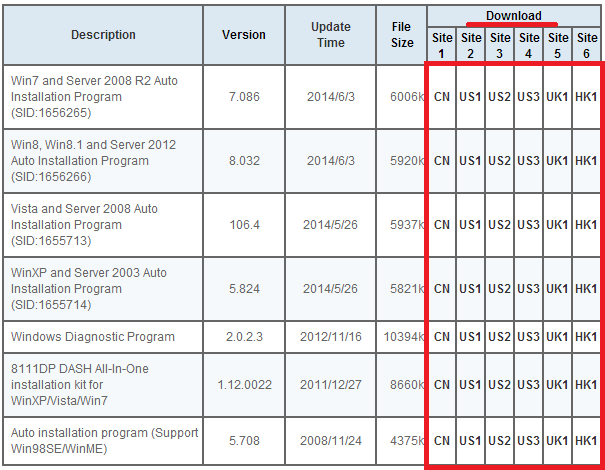Download Win7 driver from US3 mirror
The image size is (605, 470).
528,96
